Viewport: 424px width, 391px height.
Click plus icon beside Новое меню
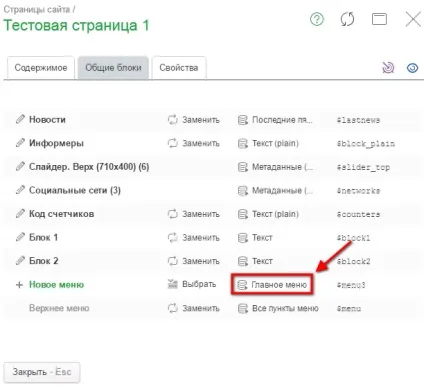click(19, 285)
